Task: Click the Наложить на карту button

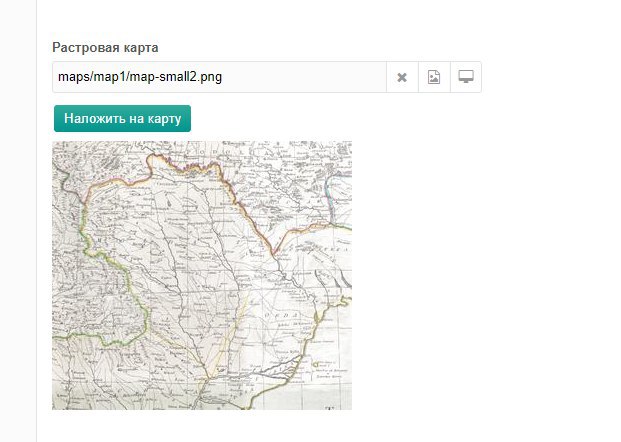Action: pyautogui.click(x=122, y=118)
